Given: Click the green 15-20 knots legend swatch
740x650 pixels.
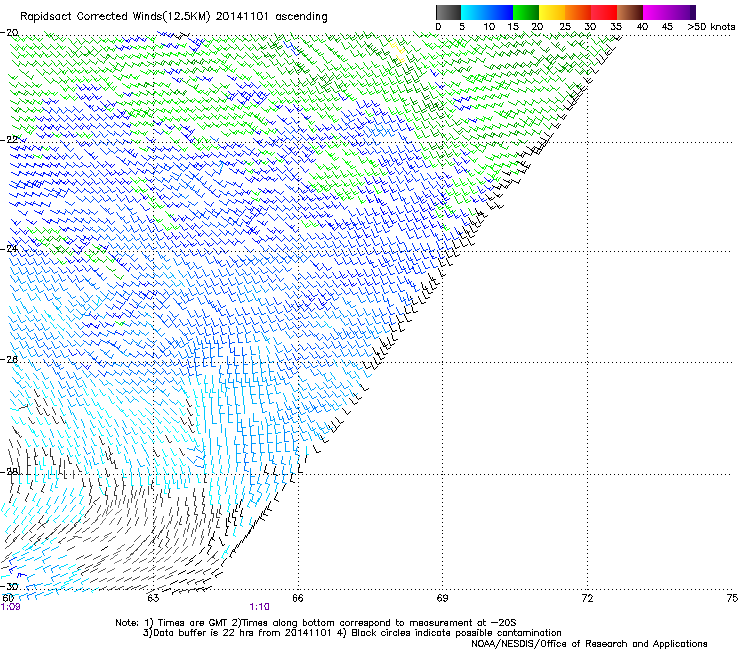Looking at the screenshot, I should pyautogui.click(x=526, y=12).
